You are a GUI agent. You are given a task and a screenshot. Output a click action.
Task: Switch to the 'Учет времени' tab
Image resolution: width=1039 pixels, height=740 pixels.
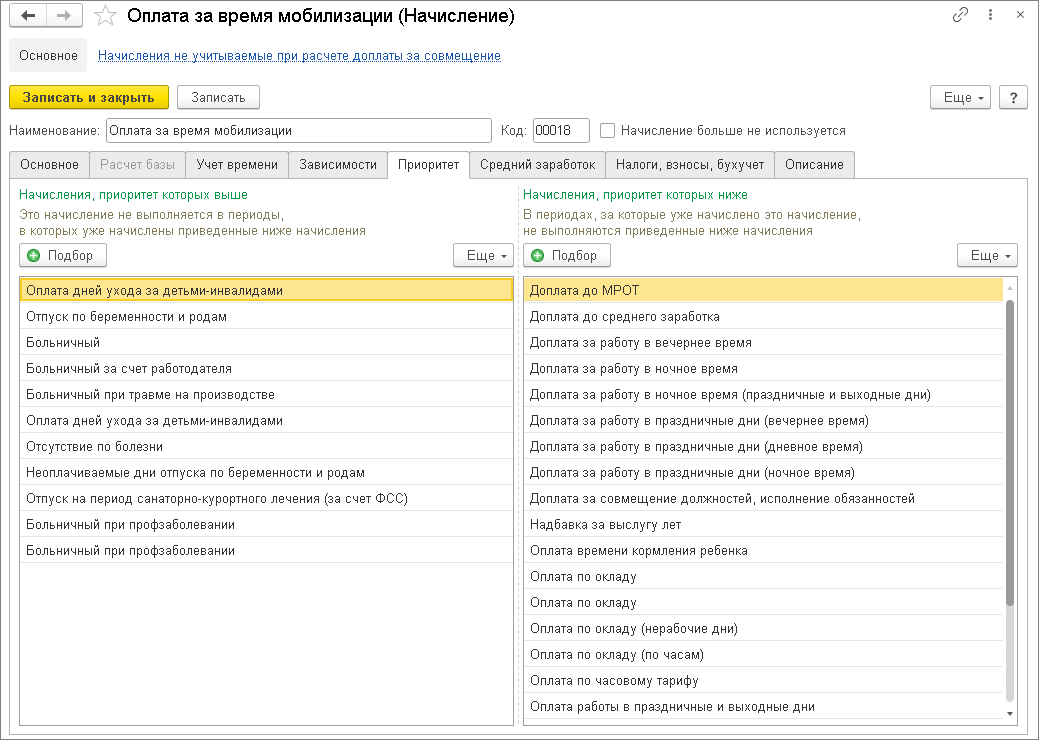237,164
